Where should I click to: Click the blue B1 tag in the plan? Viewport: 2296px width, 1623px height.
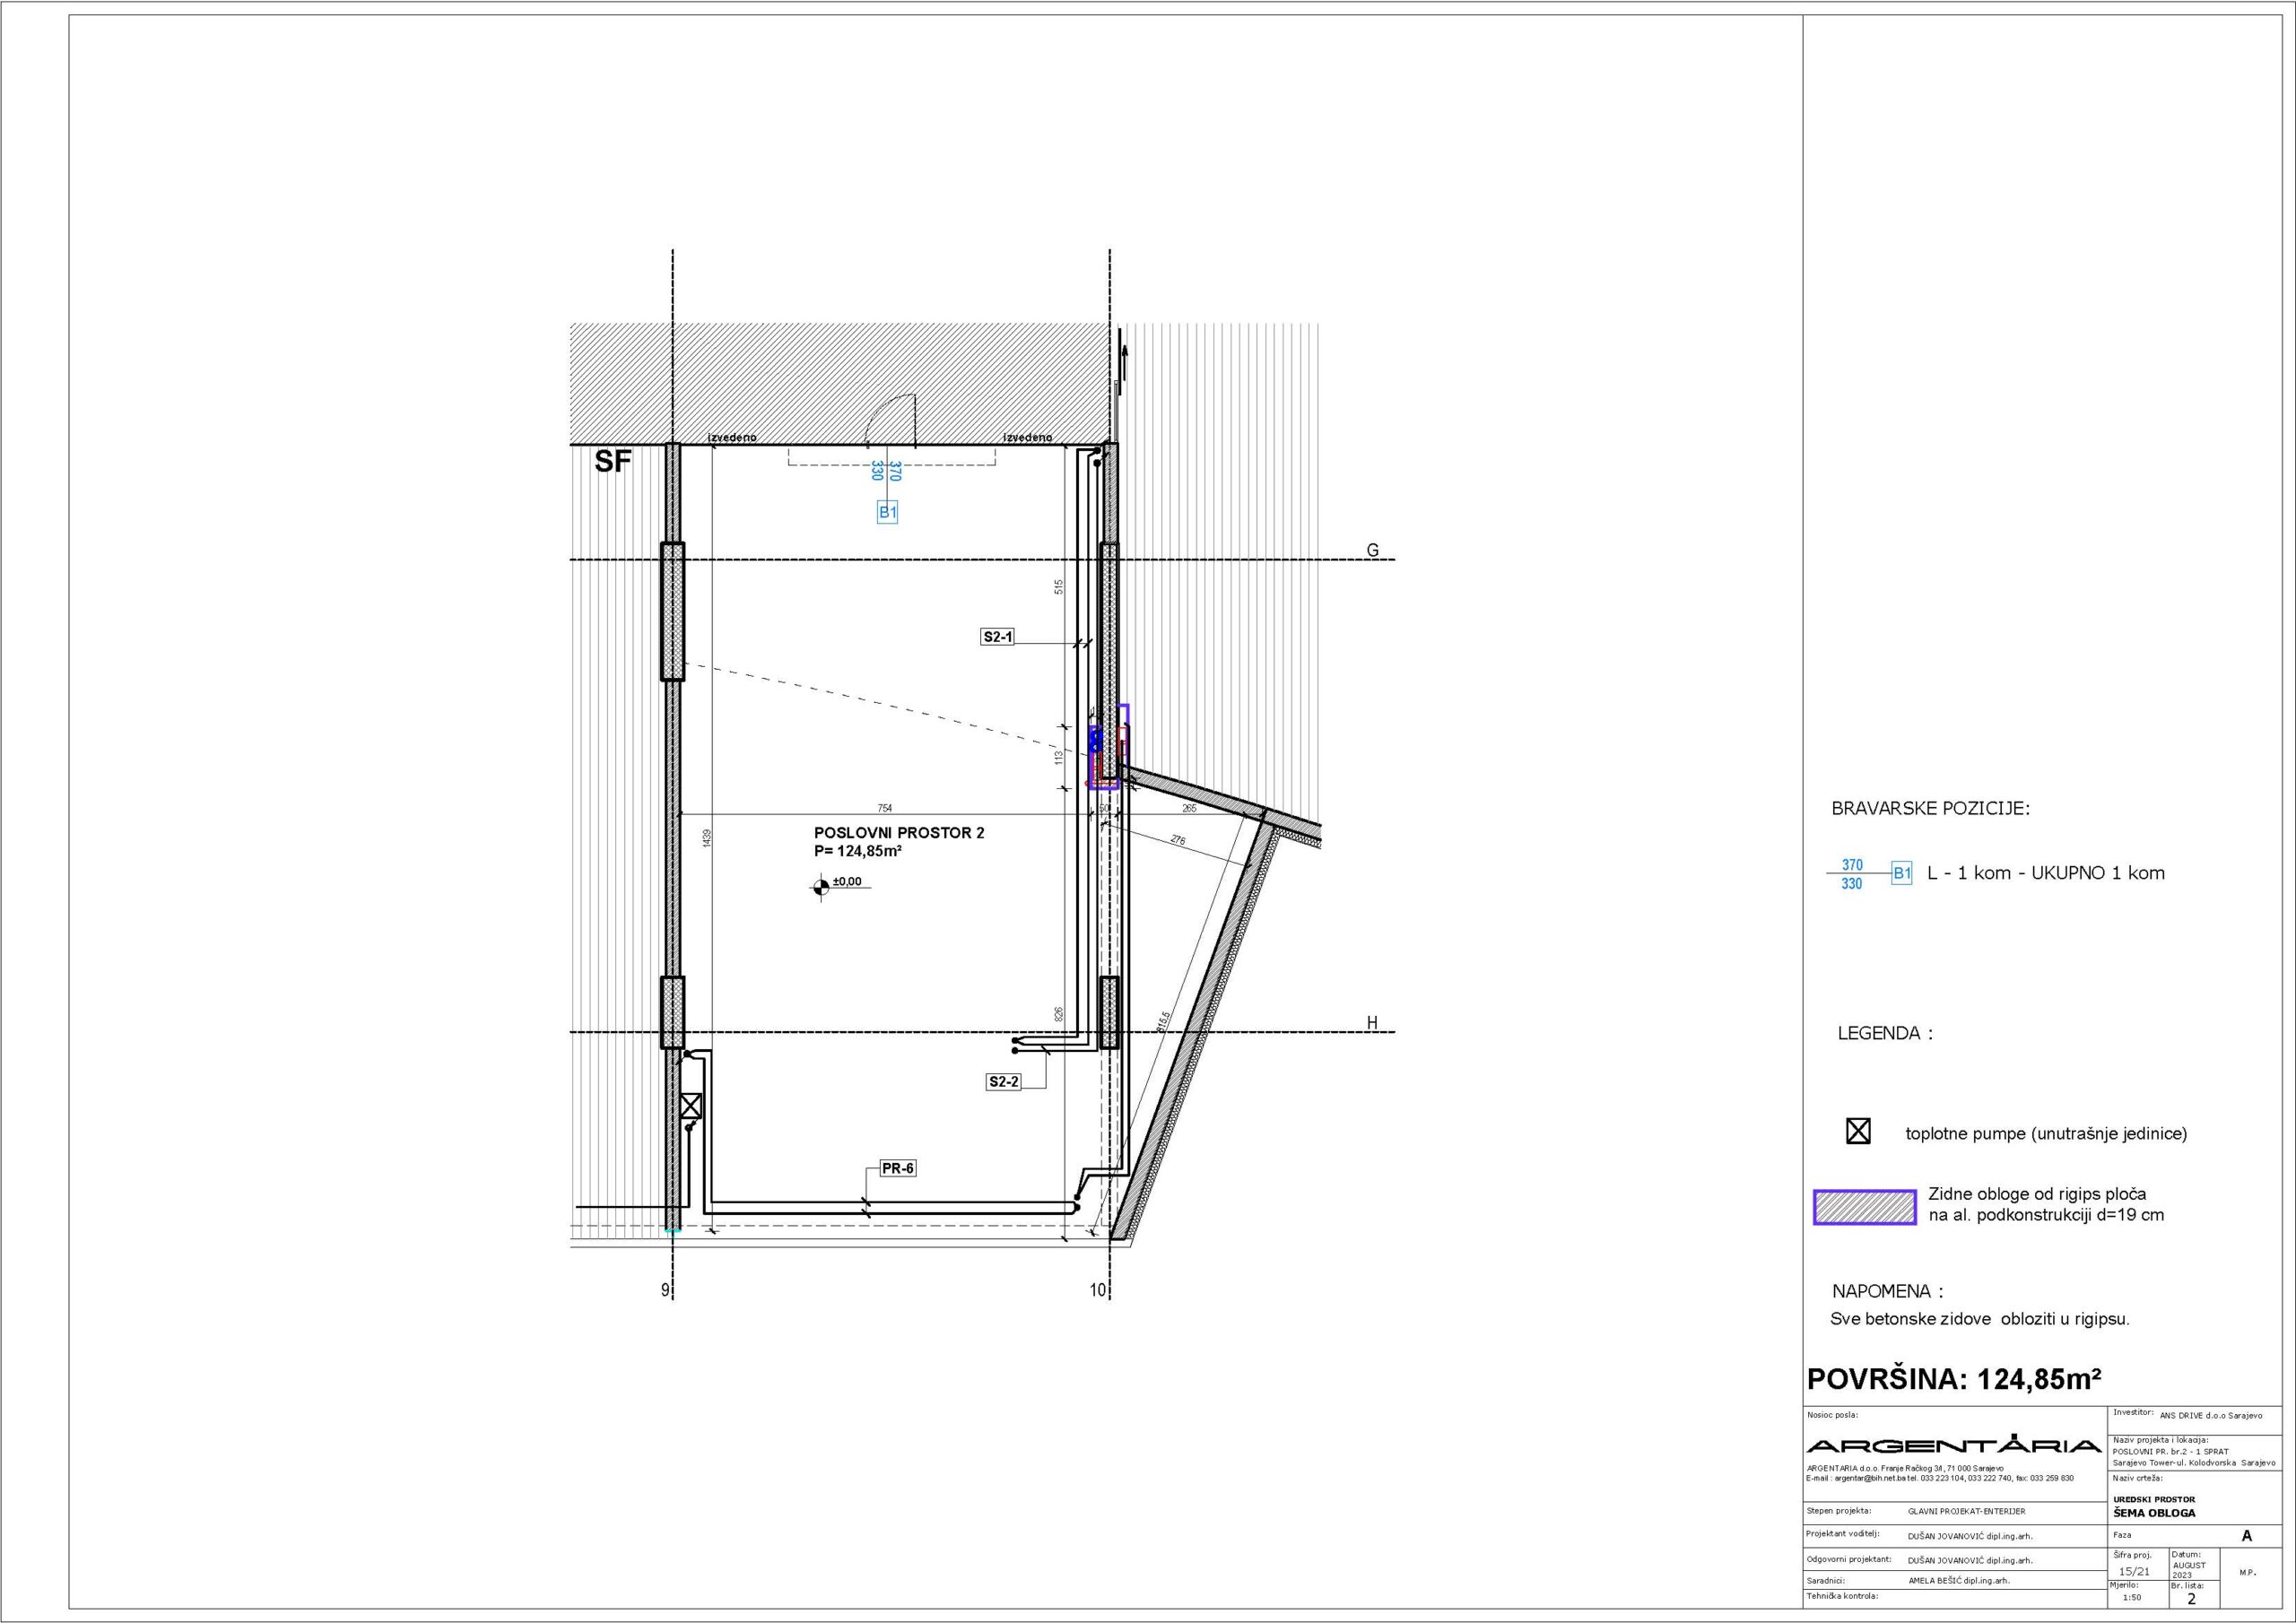(887, 512)
